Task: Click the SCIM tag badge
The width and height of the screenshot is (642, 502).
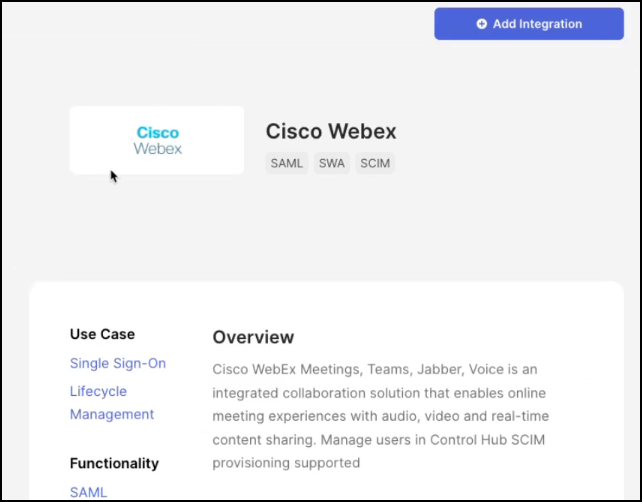Action: [x=376, y=163]
